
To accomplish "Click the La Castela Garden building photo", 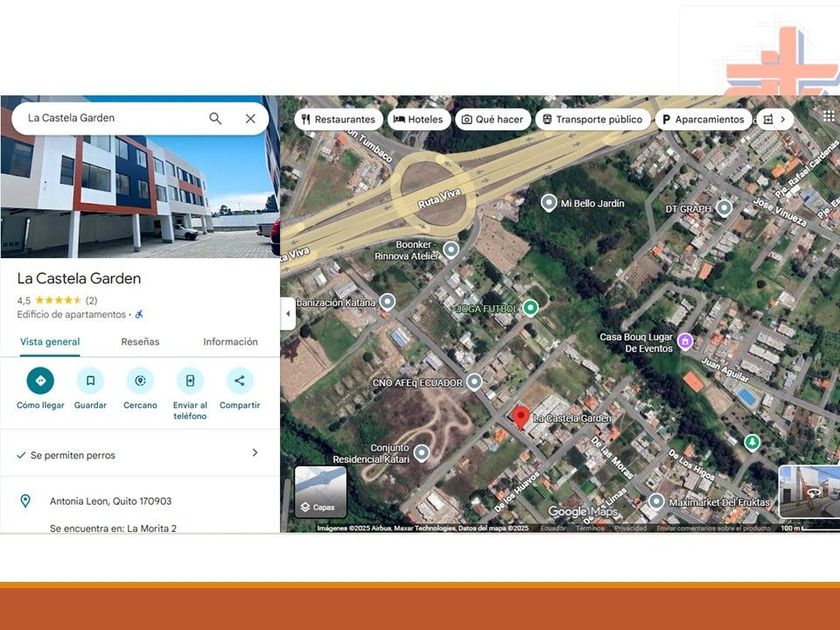I will (x=139, y=196).
